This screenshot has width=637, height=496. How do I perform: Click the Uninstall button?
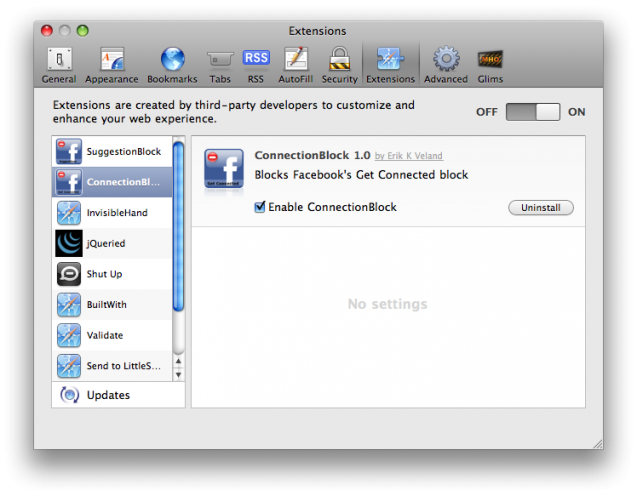(x=541, y=208)
